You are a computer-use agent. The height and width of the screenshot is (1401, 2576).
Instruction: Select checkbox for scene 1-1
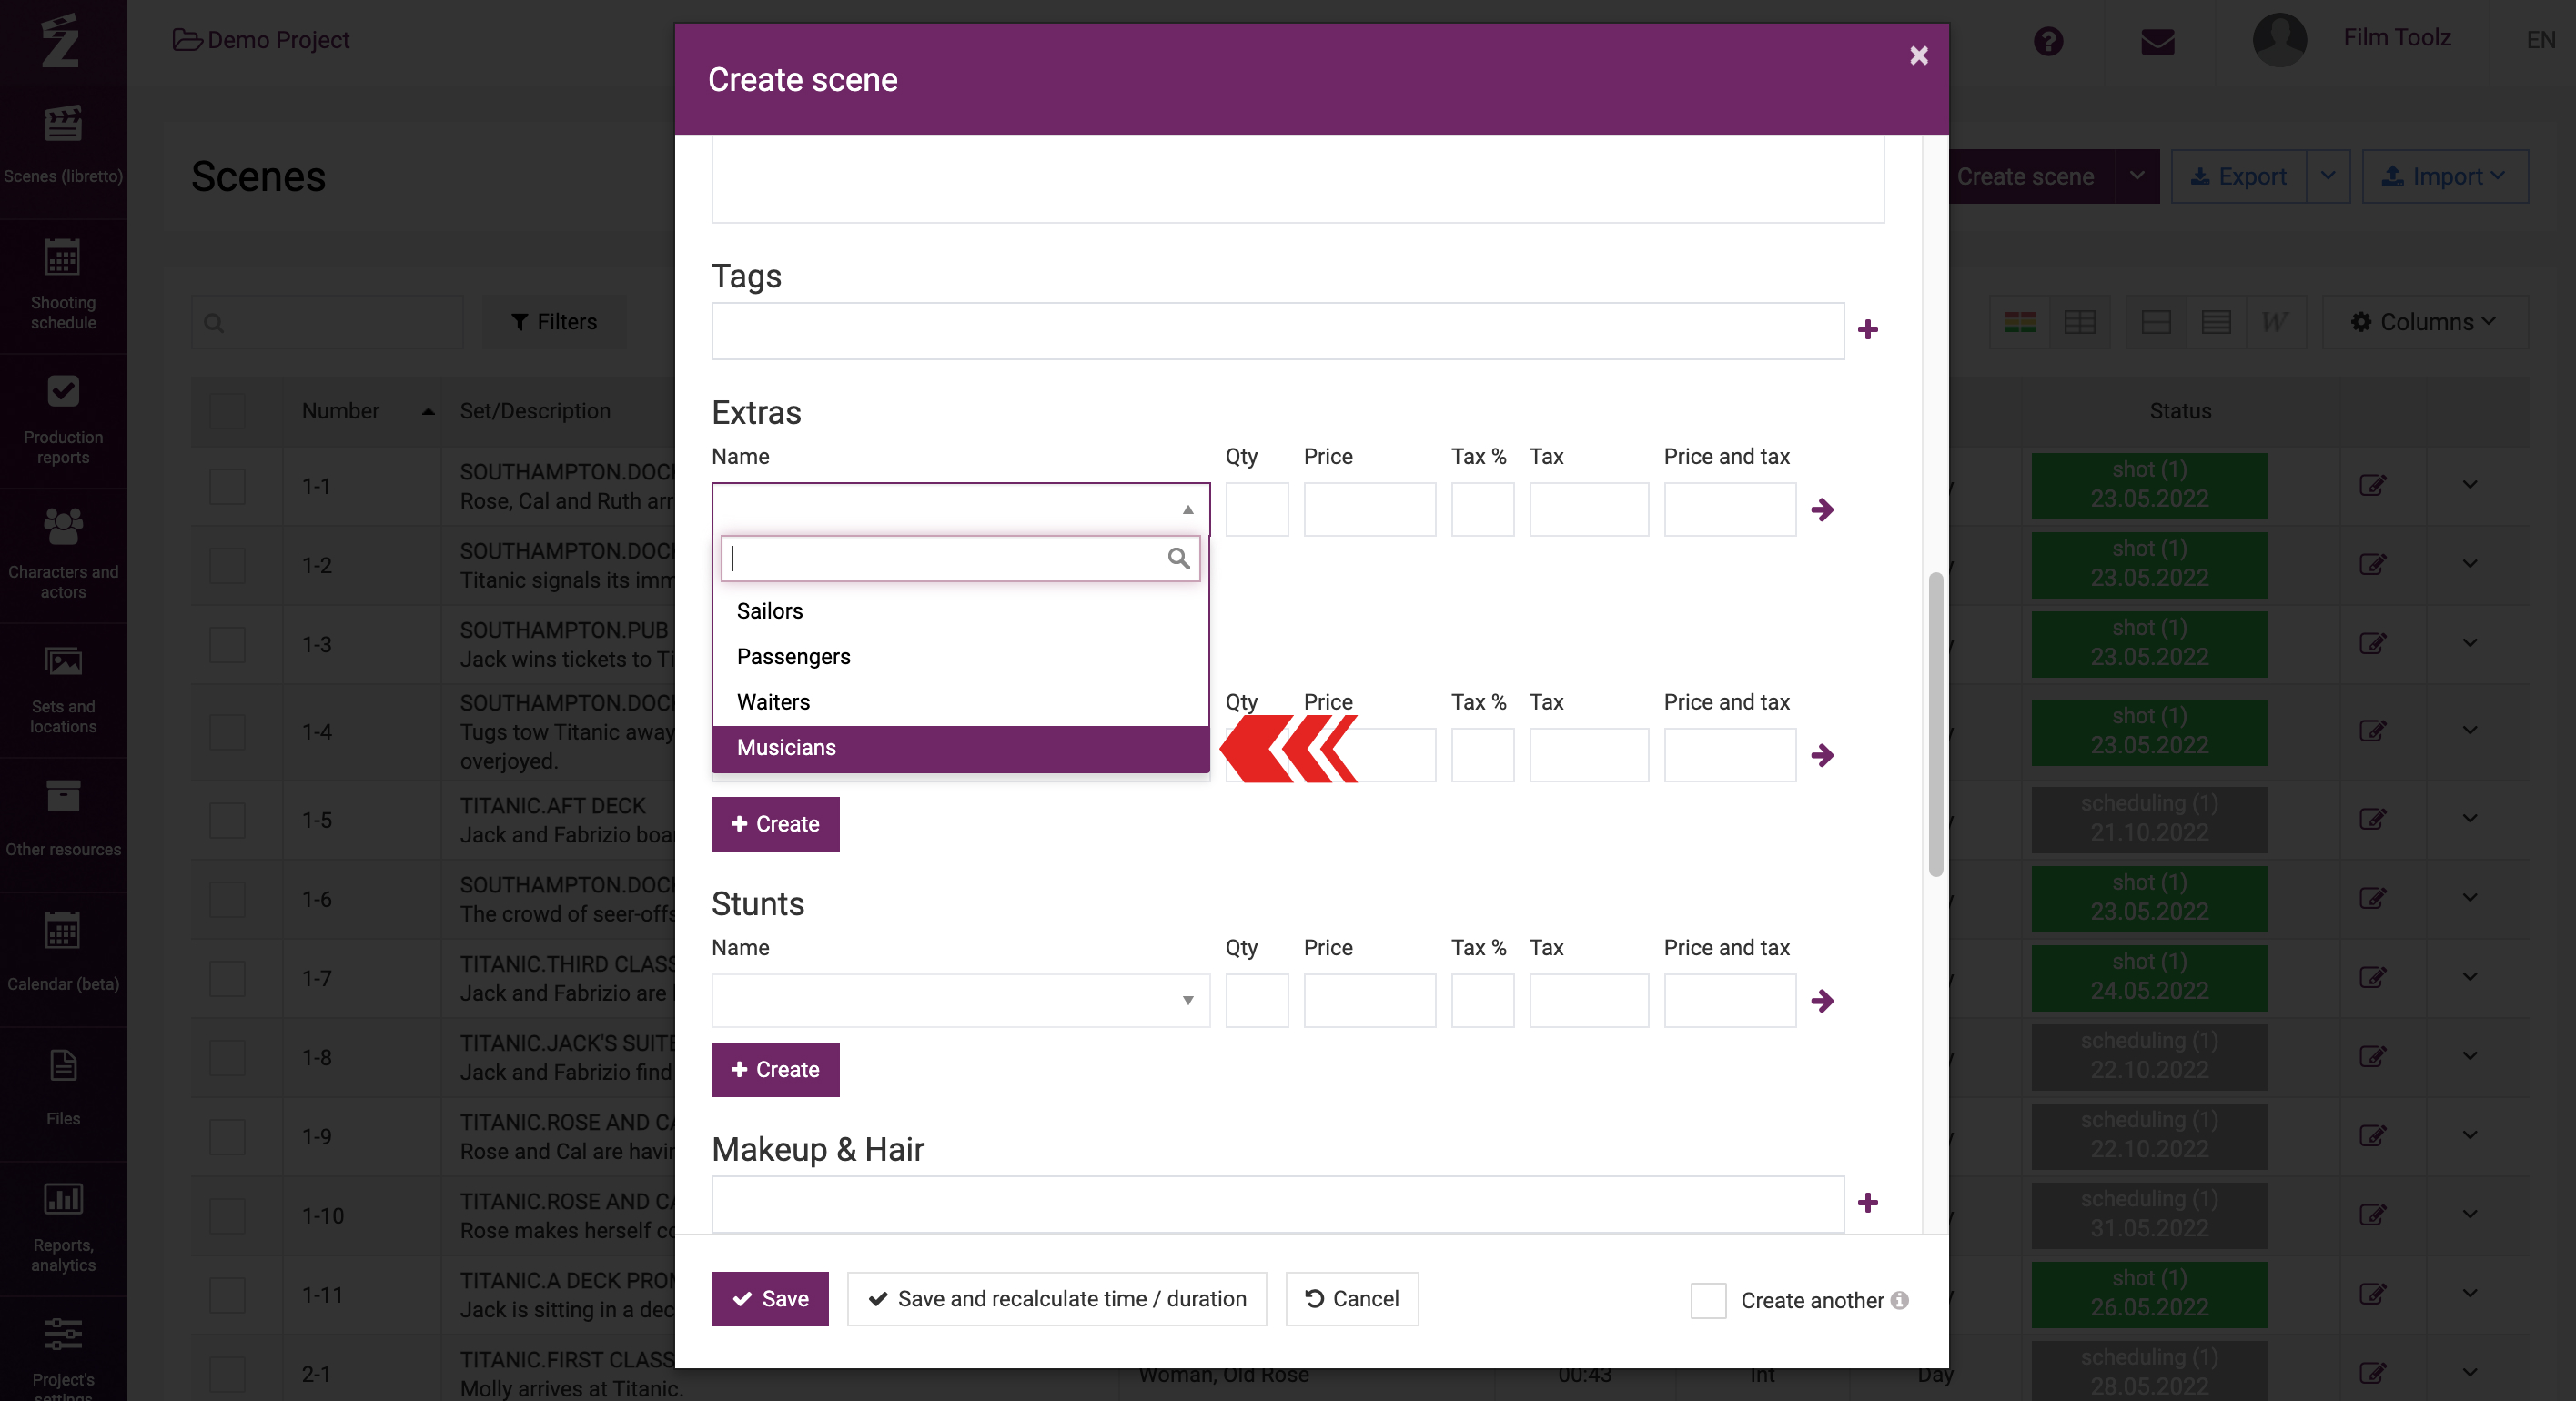tap(227, 487)
